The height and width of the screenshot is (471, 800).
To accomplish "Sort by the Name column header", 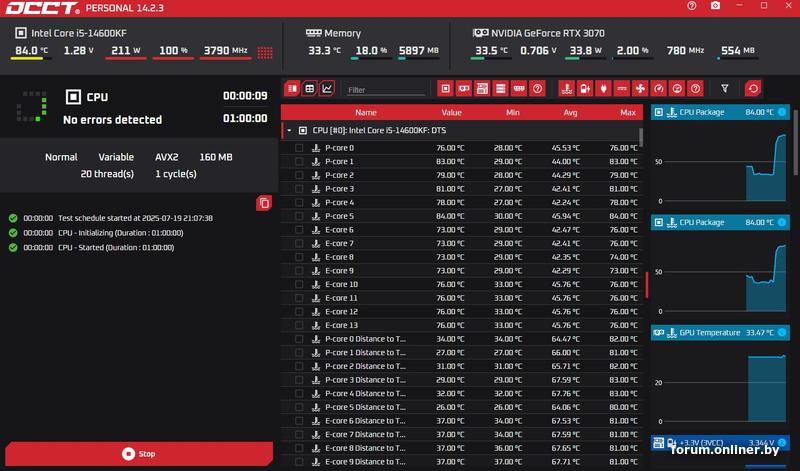I will 366,112.
